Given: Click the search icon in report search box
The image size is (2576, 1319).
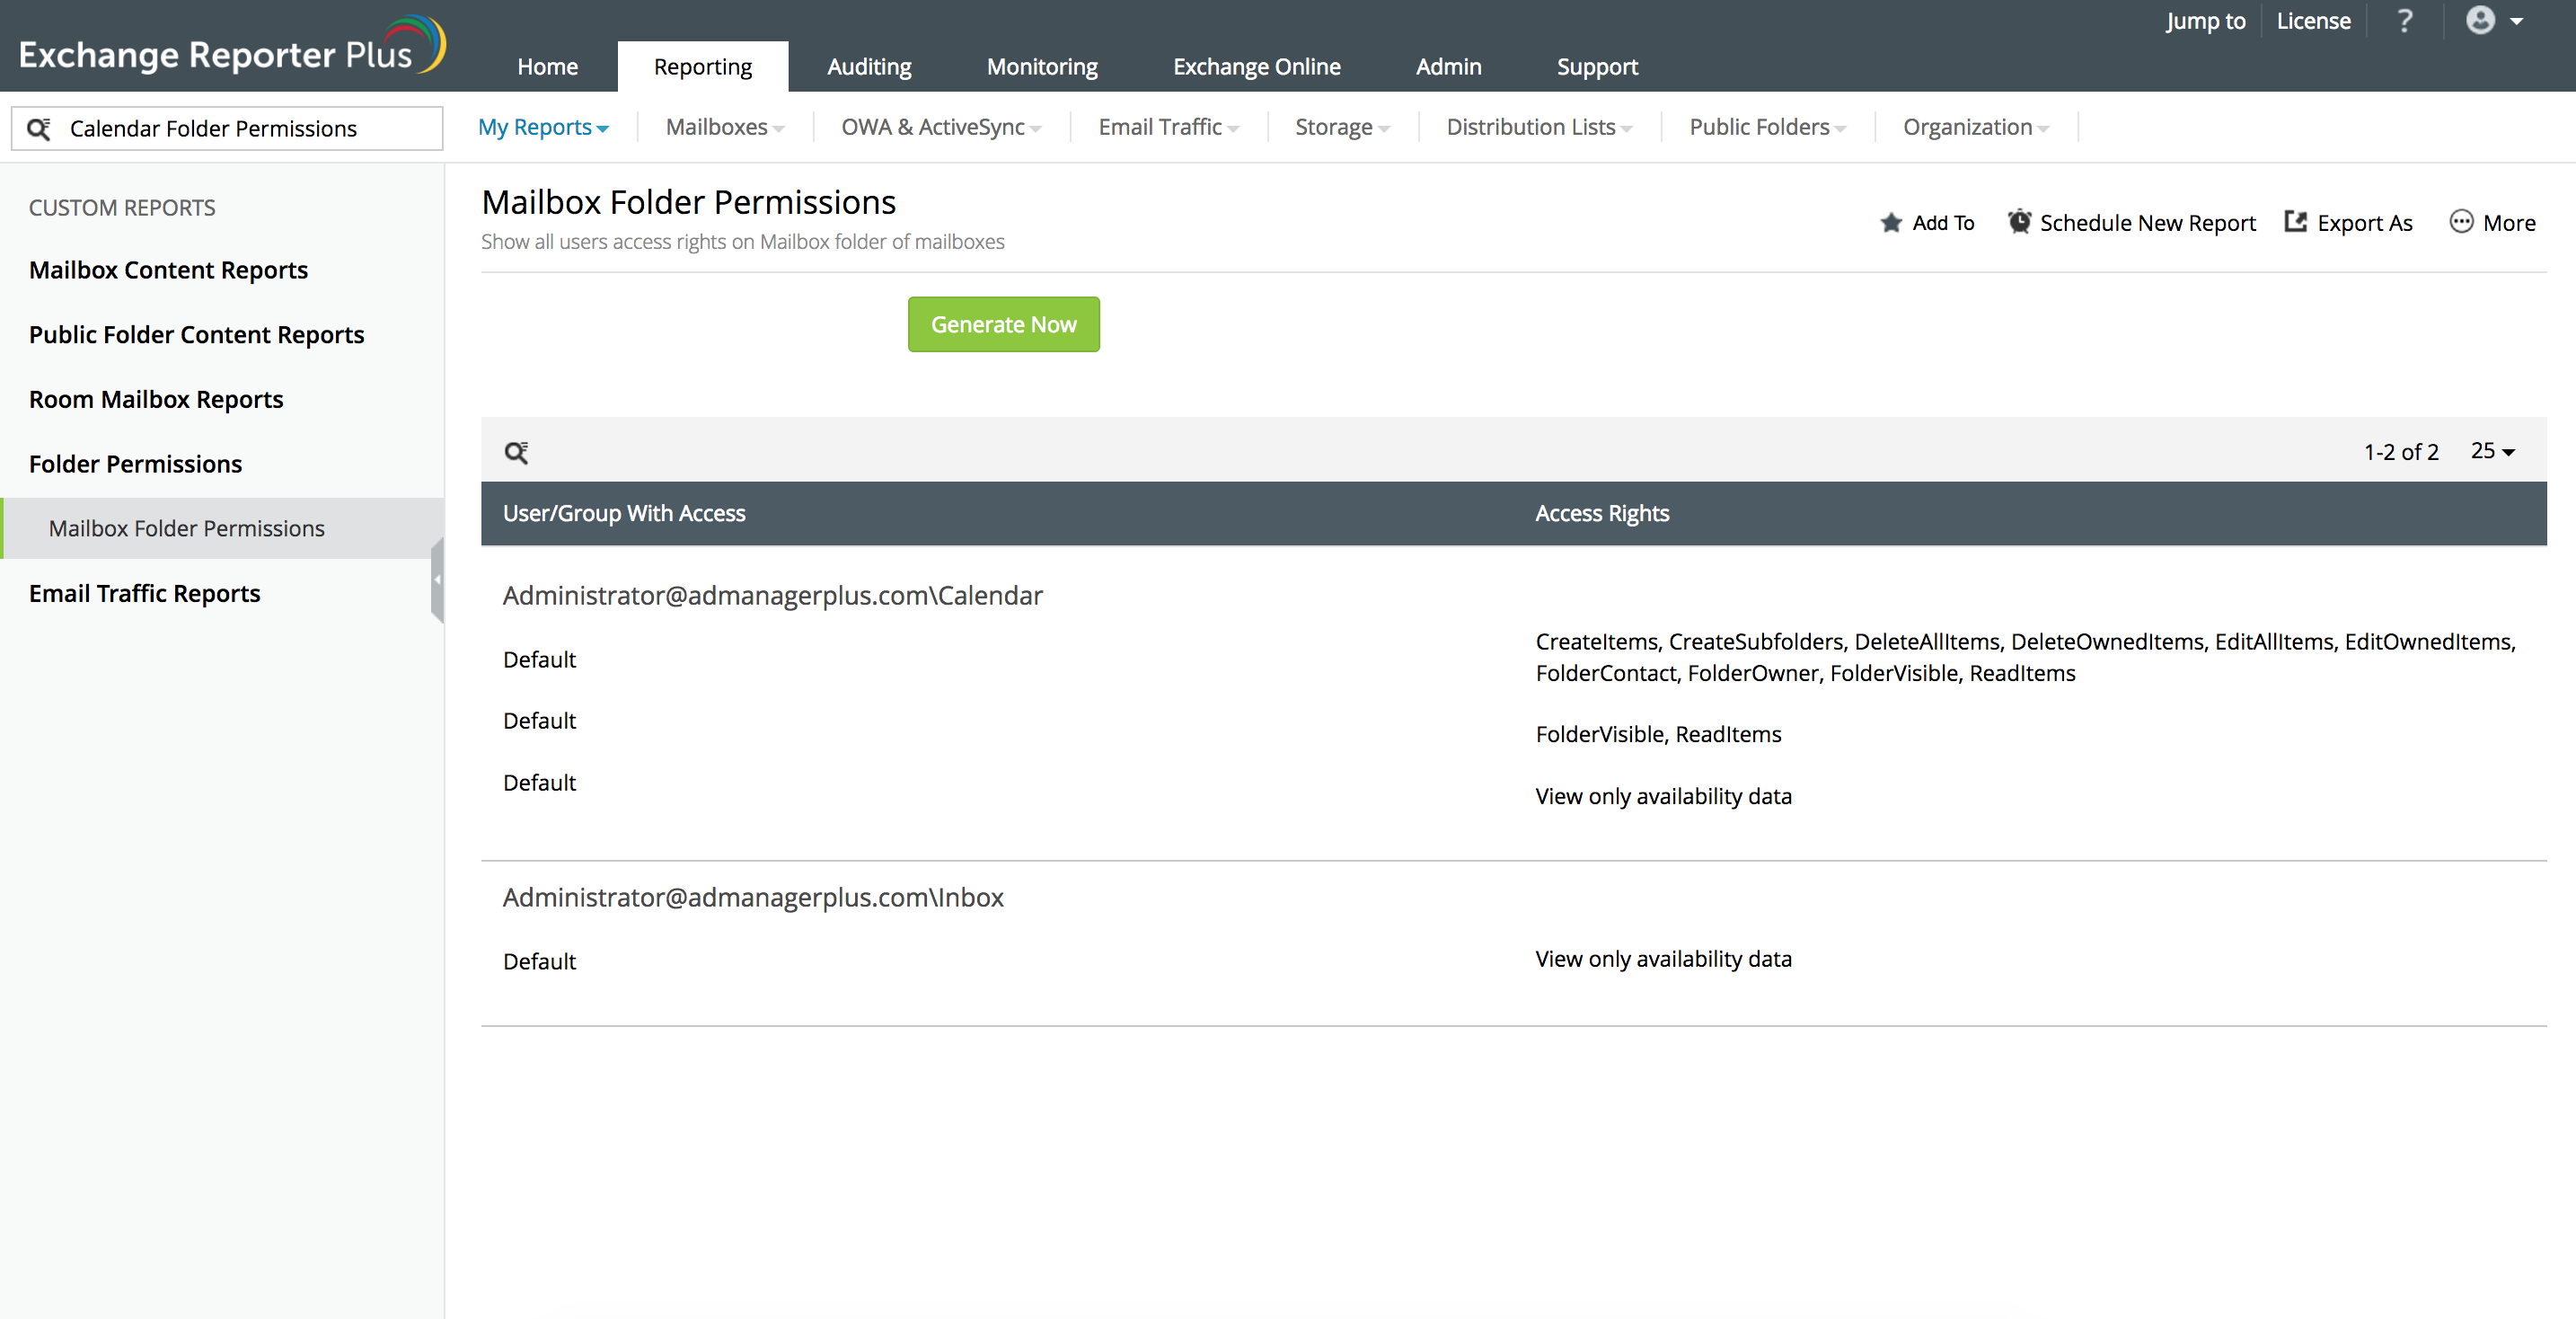Looking at the screenshot, I should tap(39, 129).
